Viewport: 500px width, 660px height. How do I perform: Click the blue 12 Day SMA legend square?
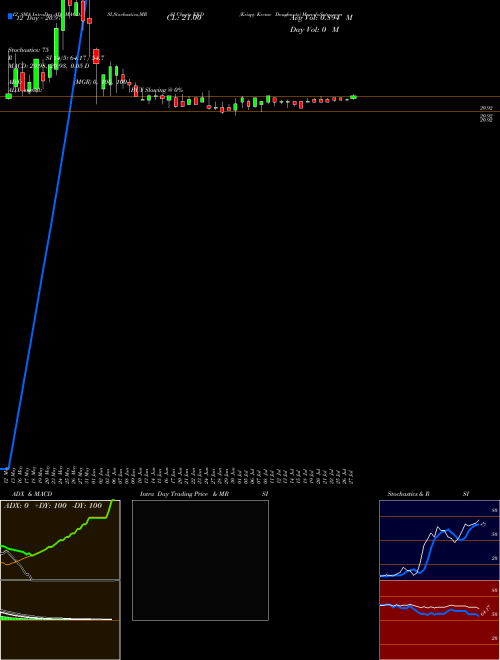[11, 16]
